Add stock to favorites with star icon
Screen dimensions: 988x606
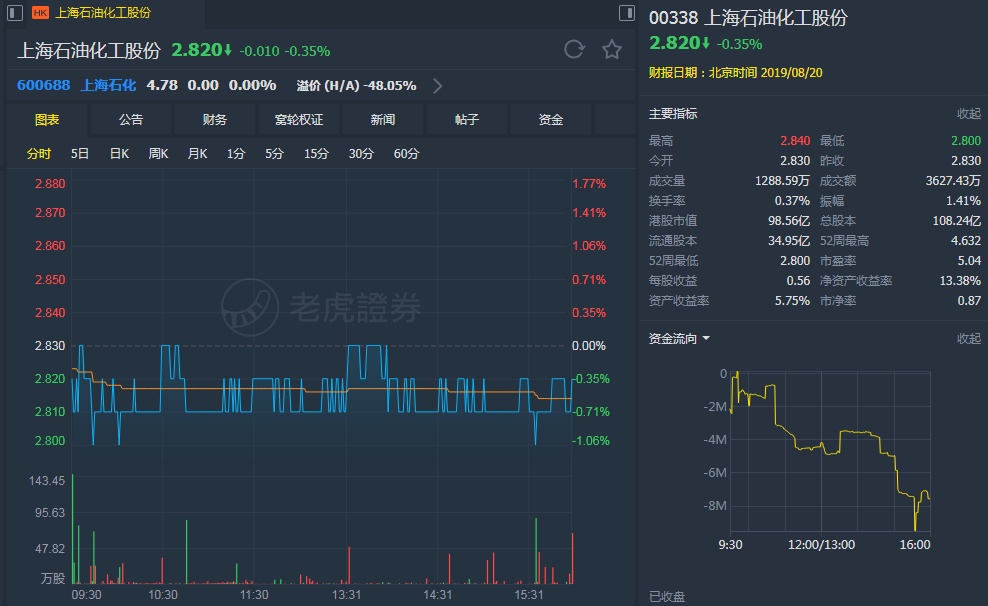pos(611,49)
